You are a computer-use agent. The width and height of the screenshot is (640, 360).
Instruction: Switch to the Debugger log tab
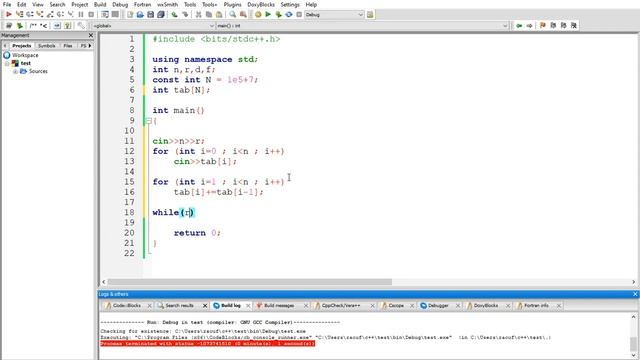pyautogui.click(x=438, y=305)
